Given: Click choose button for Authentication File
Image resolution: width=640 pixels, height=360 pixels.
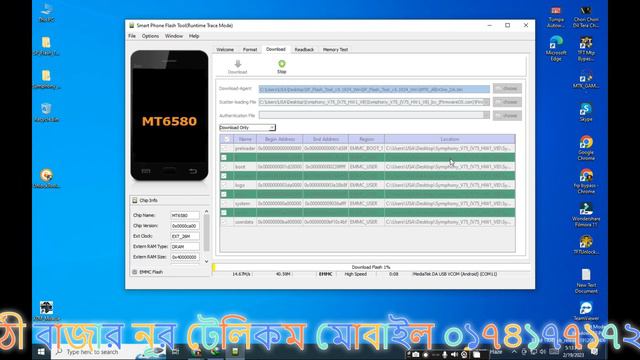Looking at the screenshot, I should tap(507, 116).
